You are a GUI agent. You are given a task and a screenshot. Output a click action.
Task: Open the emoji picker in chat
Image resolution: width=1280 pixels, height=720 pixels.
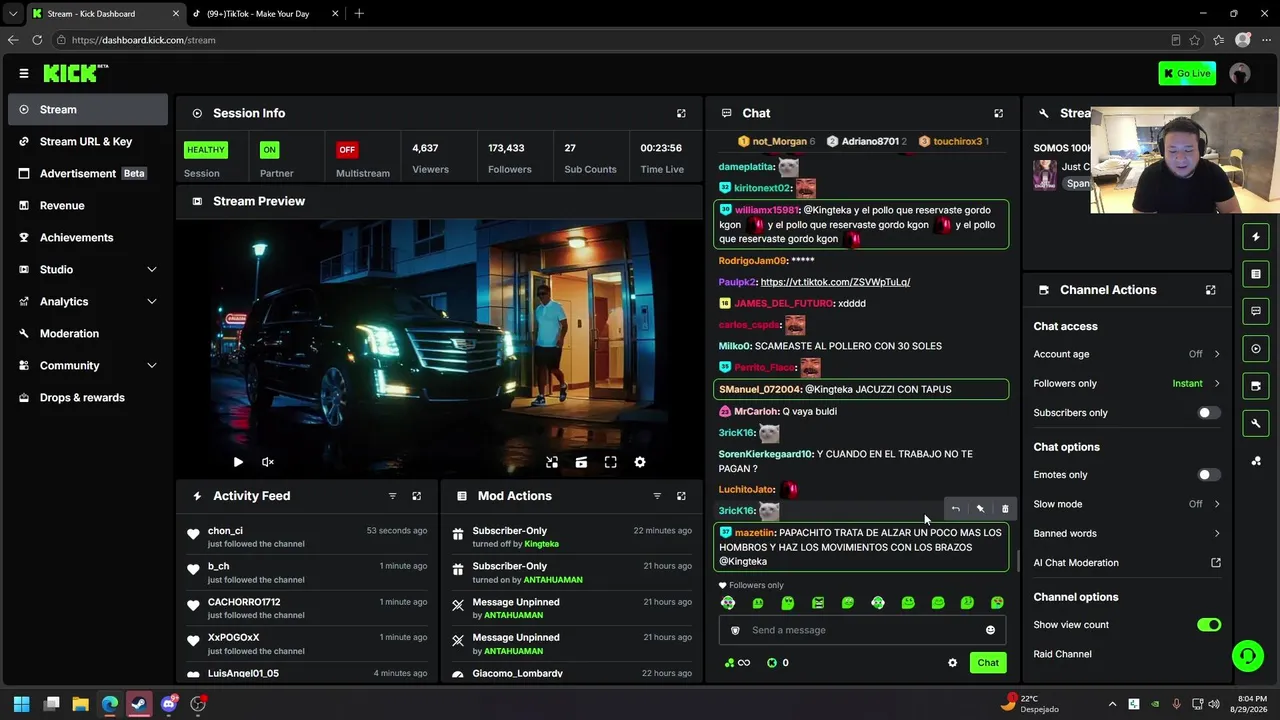pyautogui.click(x=990, y=630)
